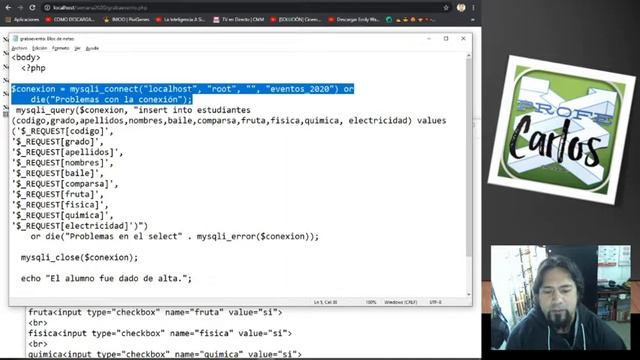Click the Windows (CRLF) status bar entry
640x360 pixels.
(400, 302)
